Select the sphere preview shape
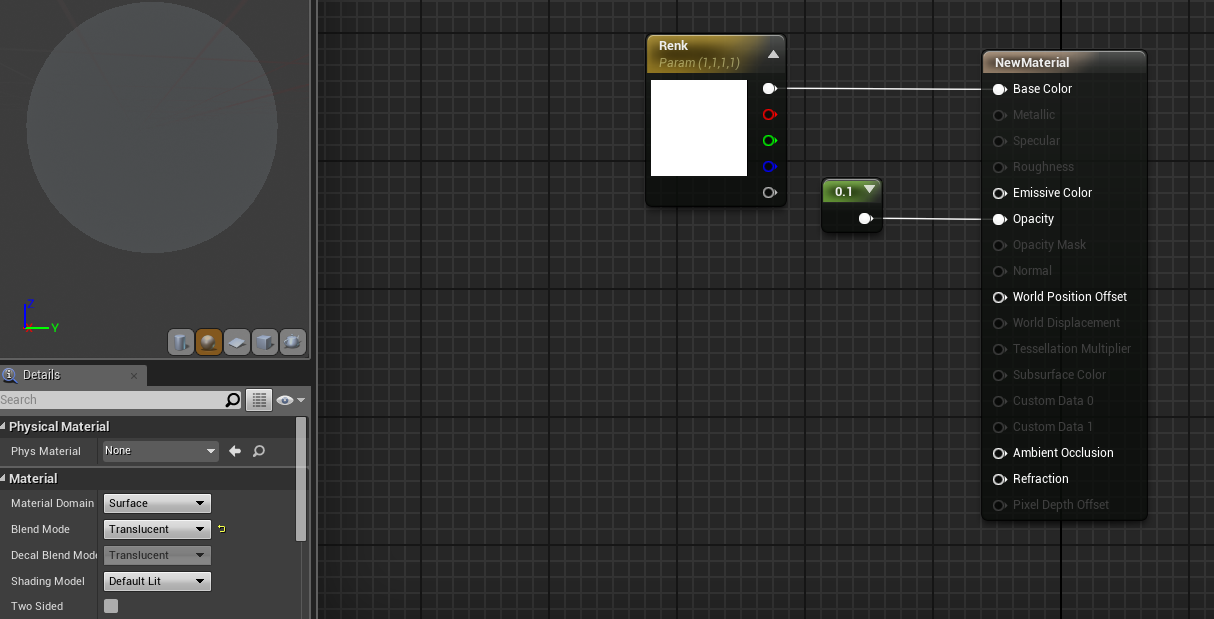 [209, 343]
